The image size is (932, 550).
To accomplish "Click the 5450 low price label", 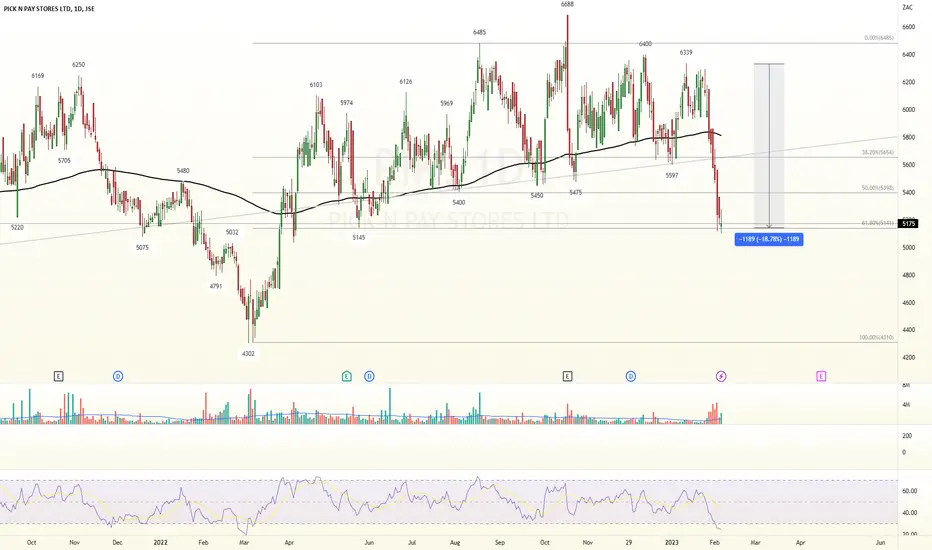I will pyautogui.click(x=537, y=195).
